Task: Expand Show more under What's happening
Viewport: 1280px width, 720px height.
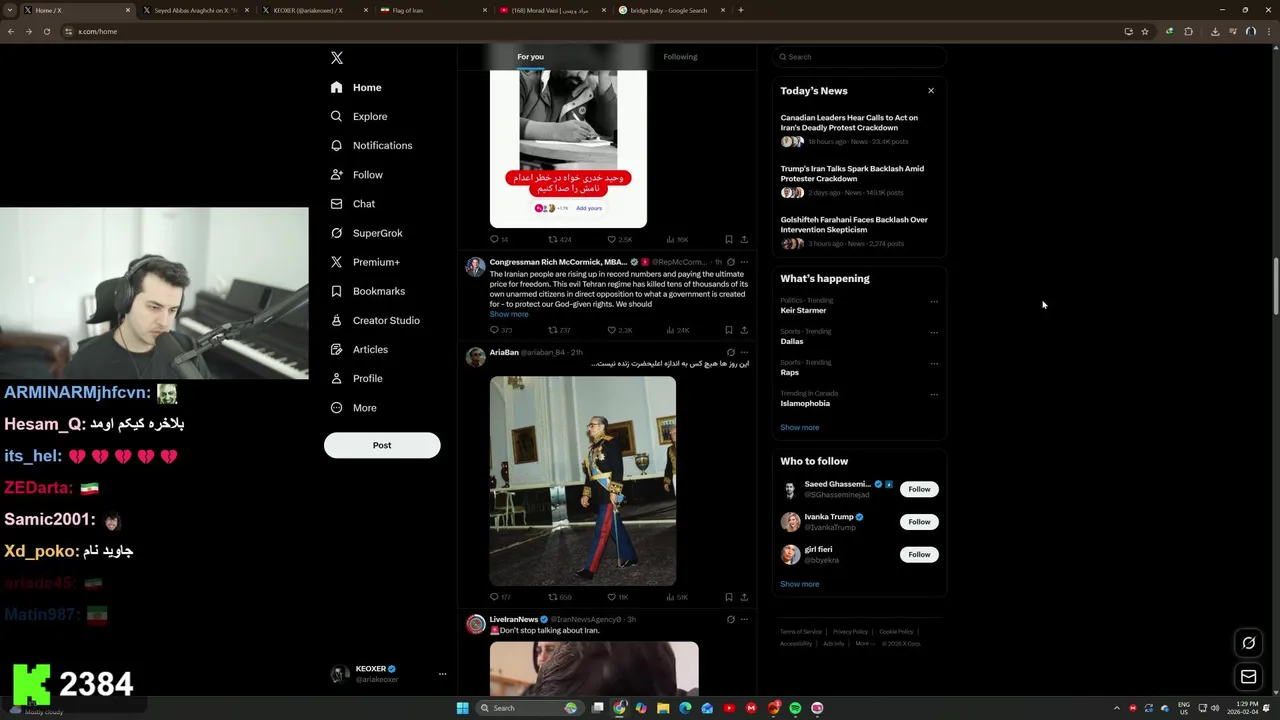Action: click(x=800, y=427)
